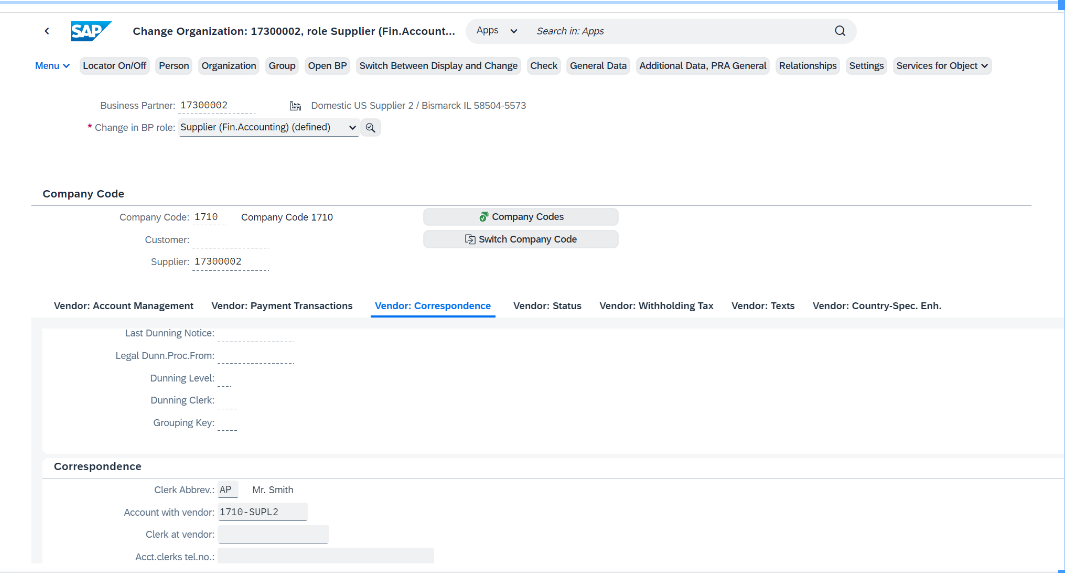The width and height of the screenshot is (1065, 573).
Task: Open Vendor: Withholding Tax tab
Action: pyautogui.click(x=656, y=306)
